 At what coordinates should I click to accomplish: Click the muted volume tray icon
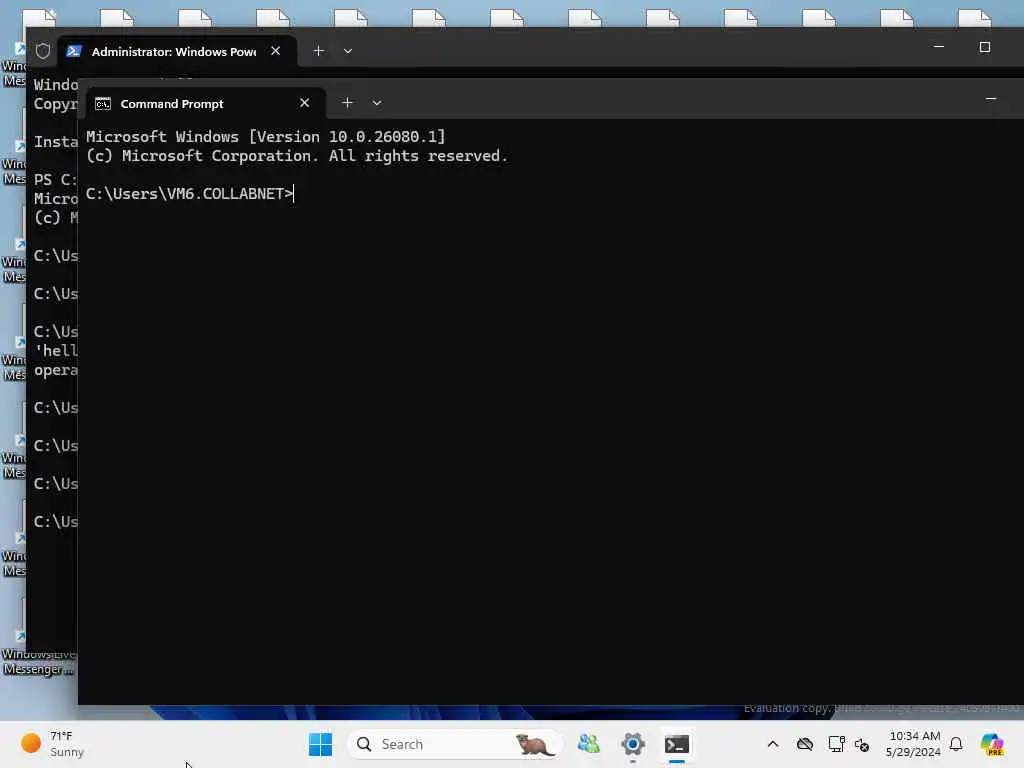(862, 744)
